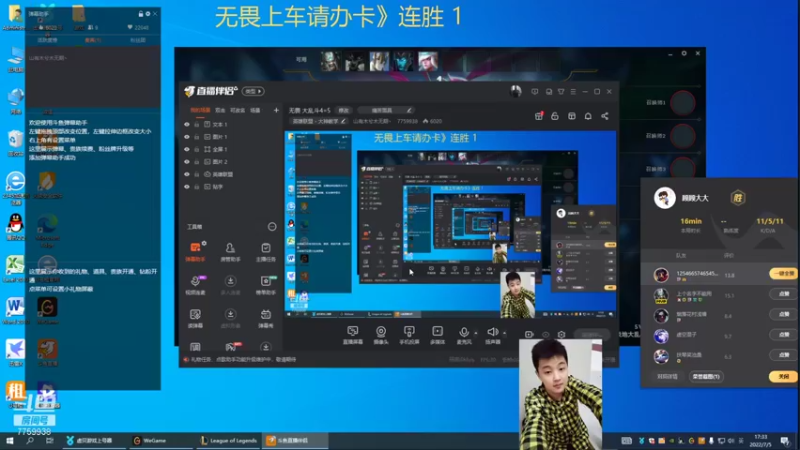The image size is (800, 450).
Task: Open 荣誉截图(1) on result panel
Action: click(707, 377)
